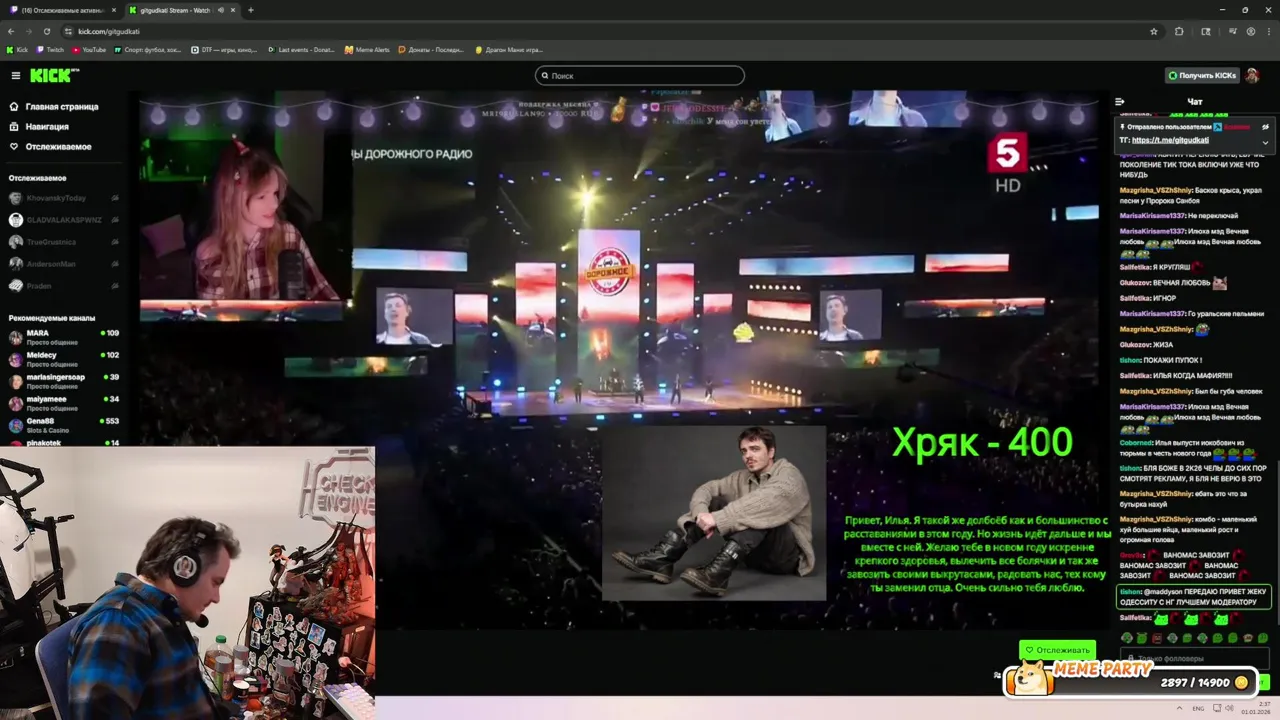Open the user profile avatar menu
The height and width of the screenshot is (720, 1280).
pyautogui.click(x=1252, y=75)
